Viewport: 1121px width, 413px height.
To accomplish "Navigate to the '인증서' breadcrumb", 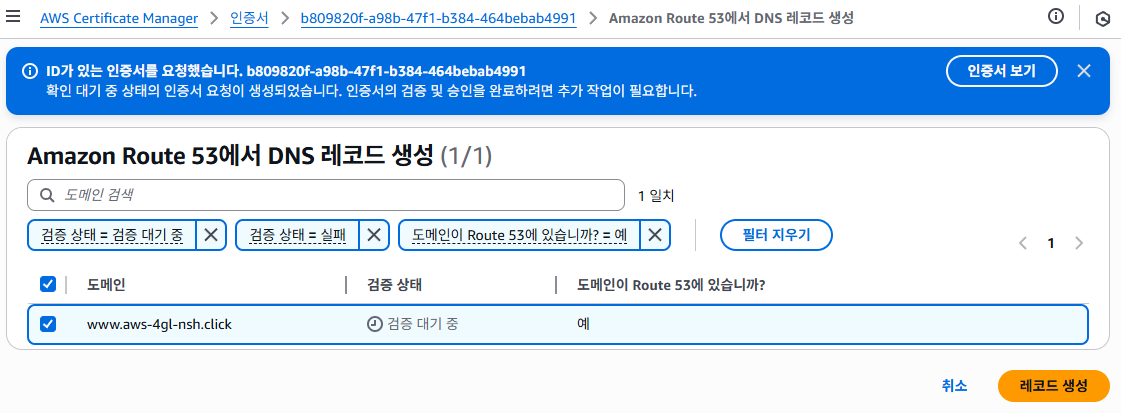I will tap(249, 19).
